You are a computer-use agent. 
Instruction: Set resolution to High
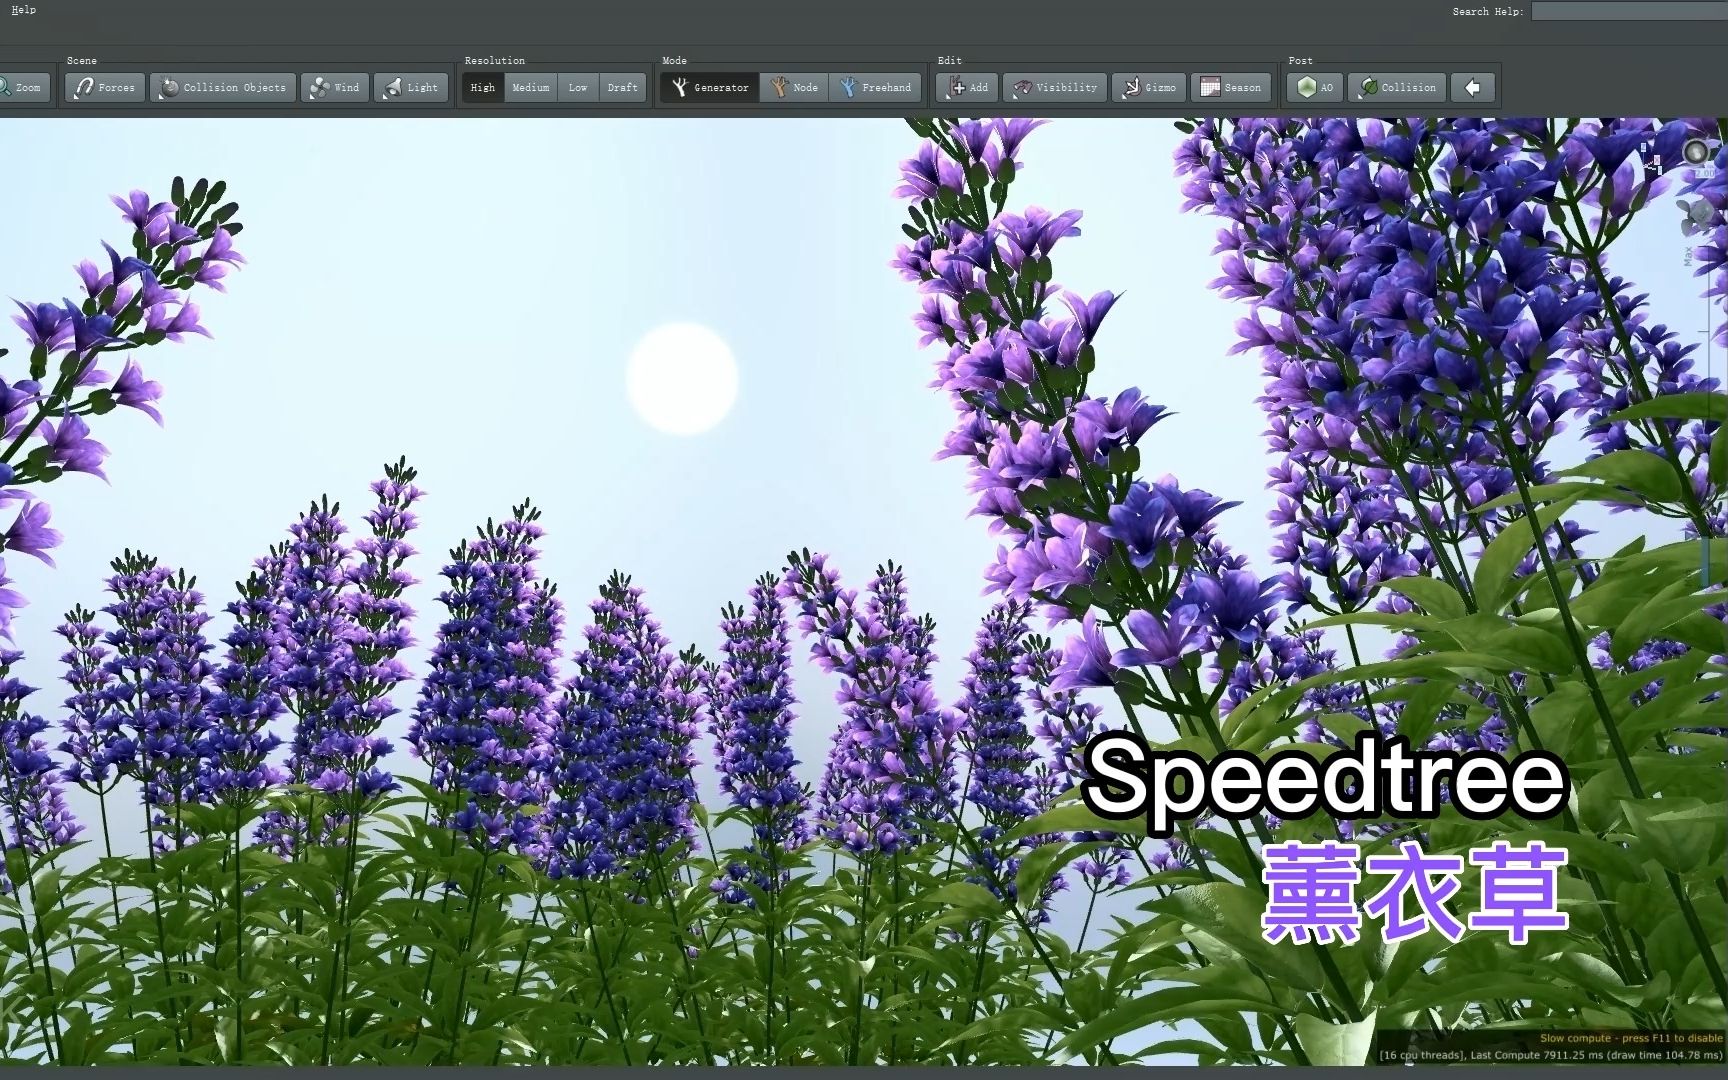coord(483,88)
